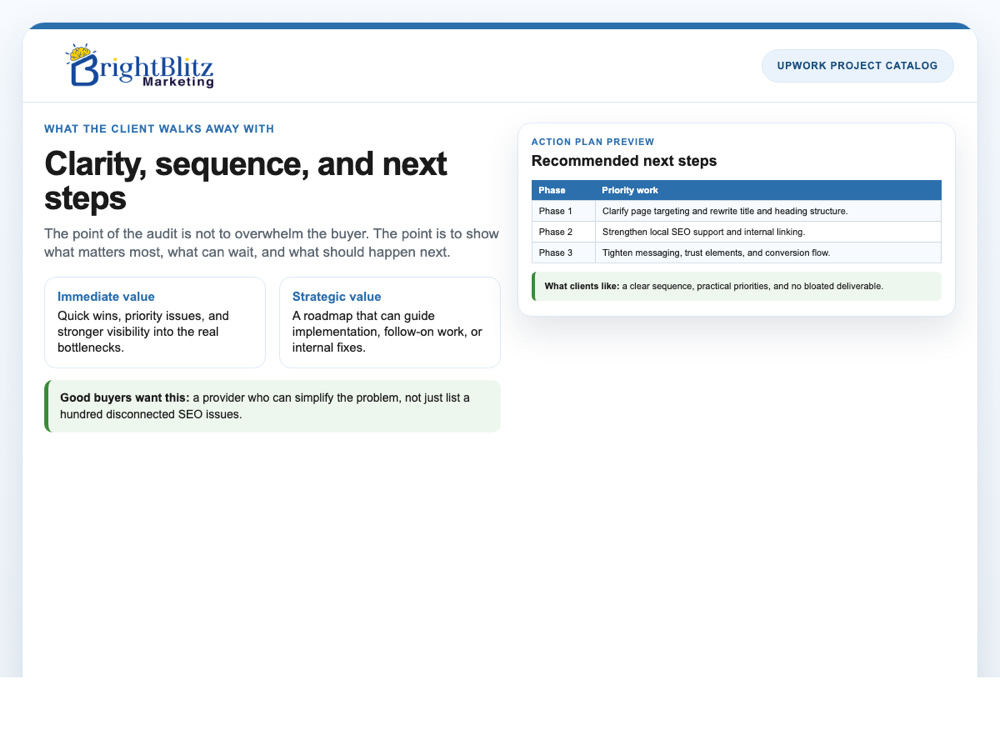Viewport: 1000px width, 750px height.
Task: Select the Phase 2 cell
Action: [x=563, y=232]
